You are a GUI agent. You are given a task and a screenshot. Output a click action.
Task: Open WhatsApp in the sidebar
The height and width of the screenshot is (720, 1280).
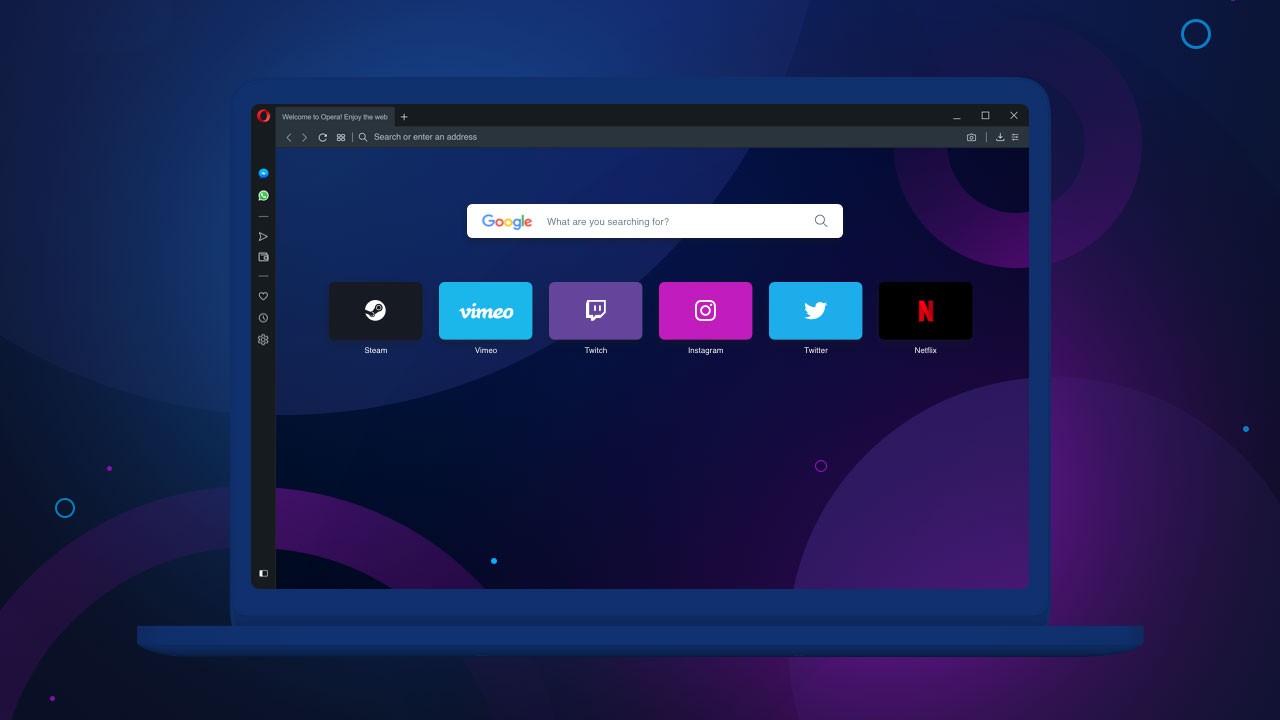(x=263, y=196)
